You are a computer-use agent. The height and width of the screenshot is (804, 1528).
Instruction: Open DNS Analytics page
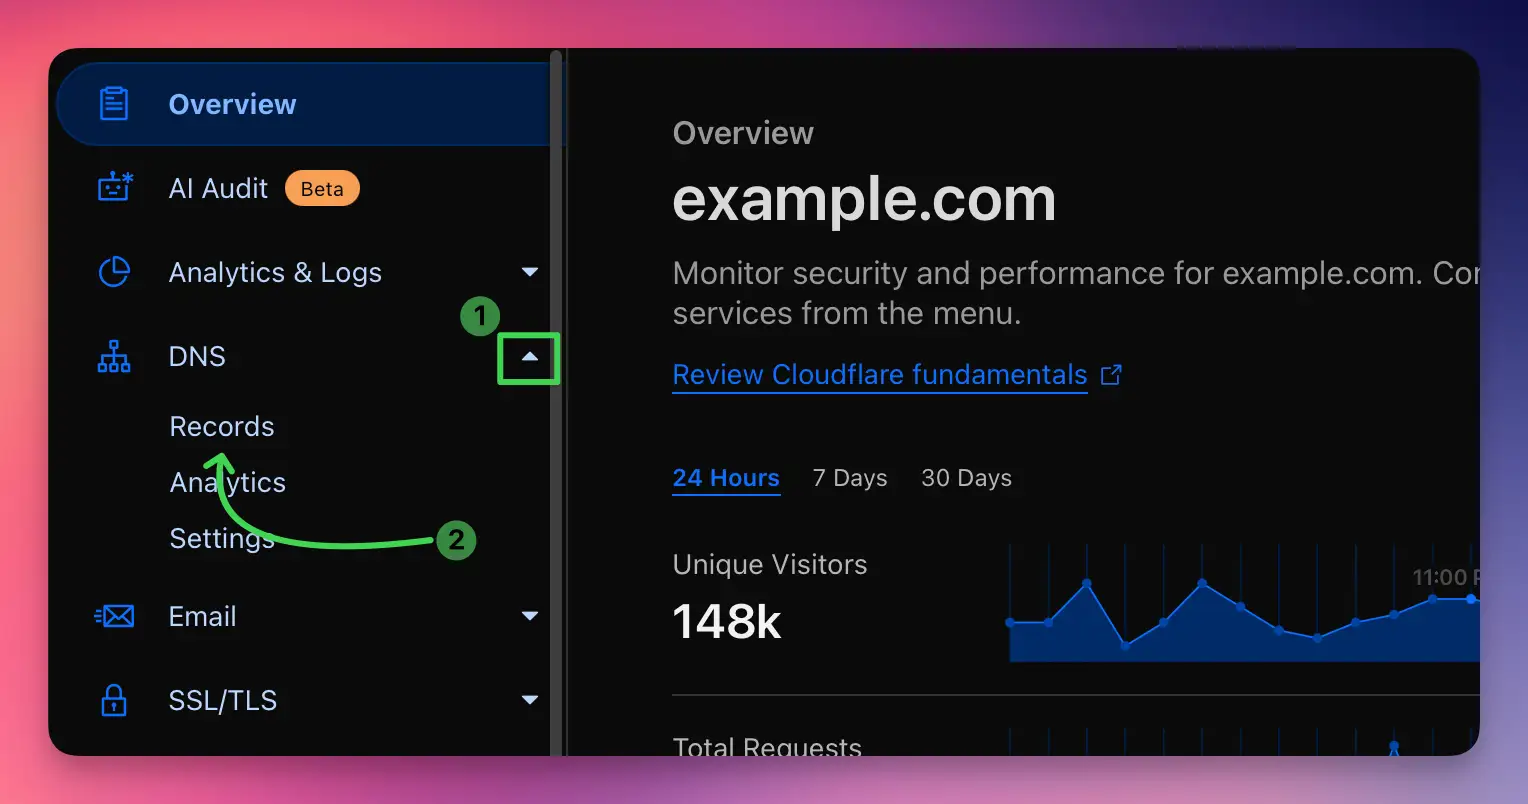pos(227,482)
